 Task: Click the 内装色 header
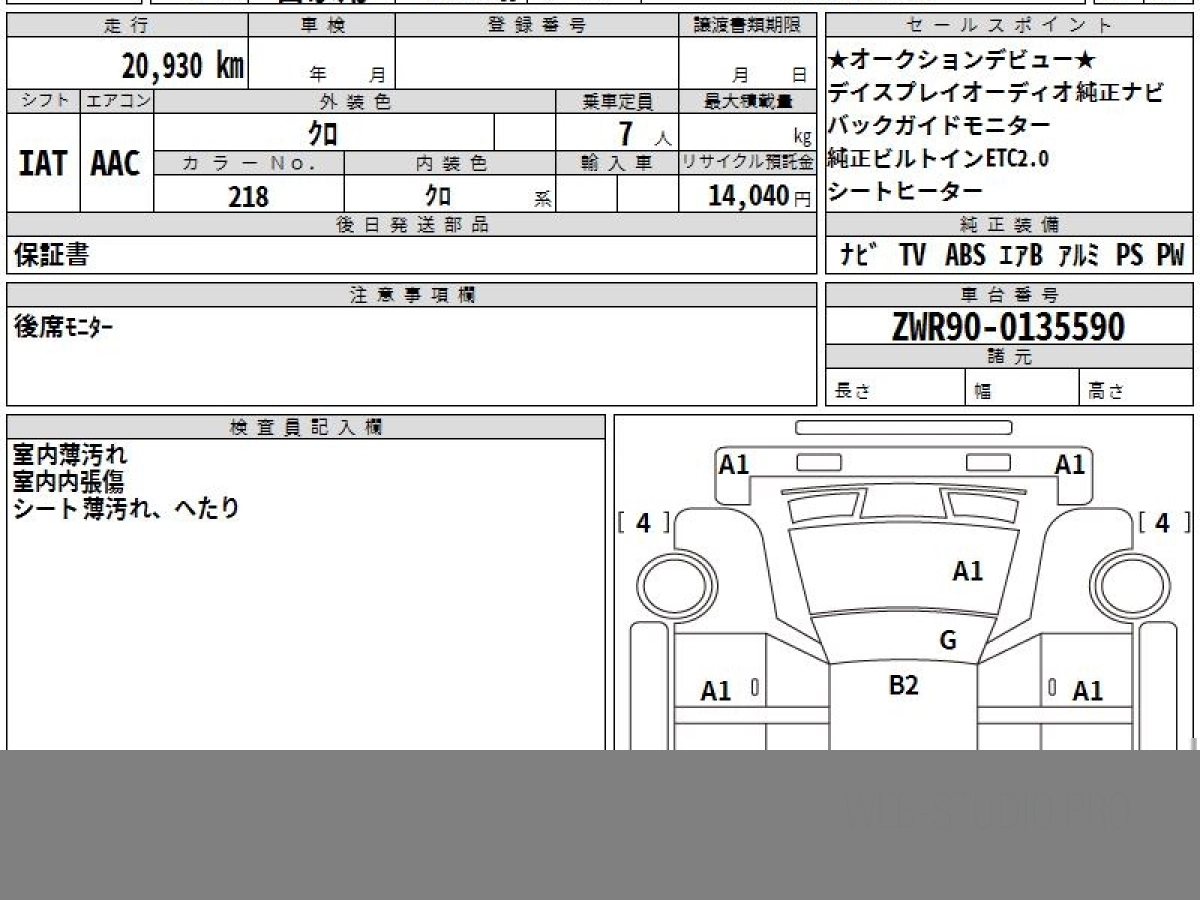coord(450,163)
